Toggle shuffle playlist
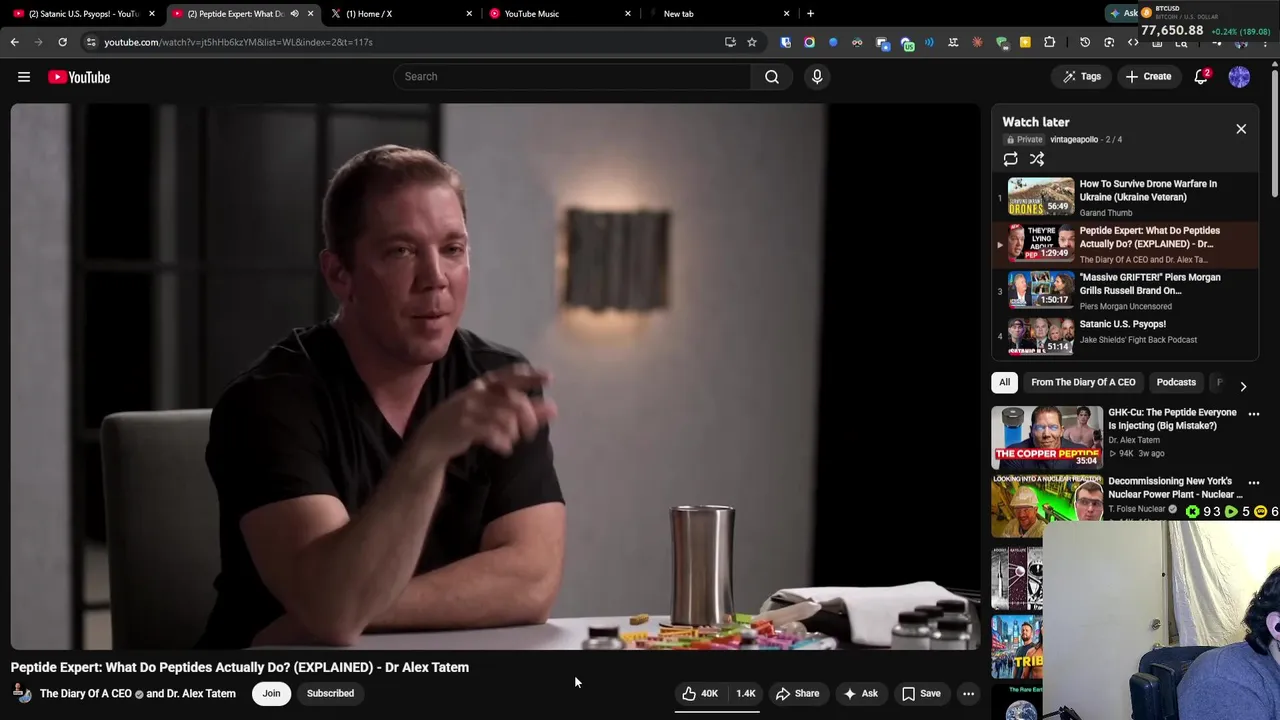Screen dimensions: 1280x720 [x=1037, y=159]
